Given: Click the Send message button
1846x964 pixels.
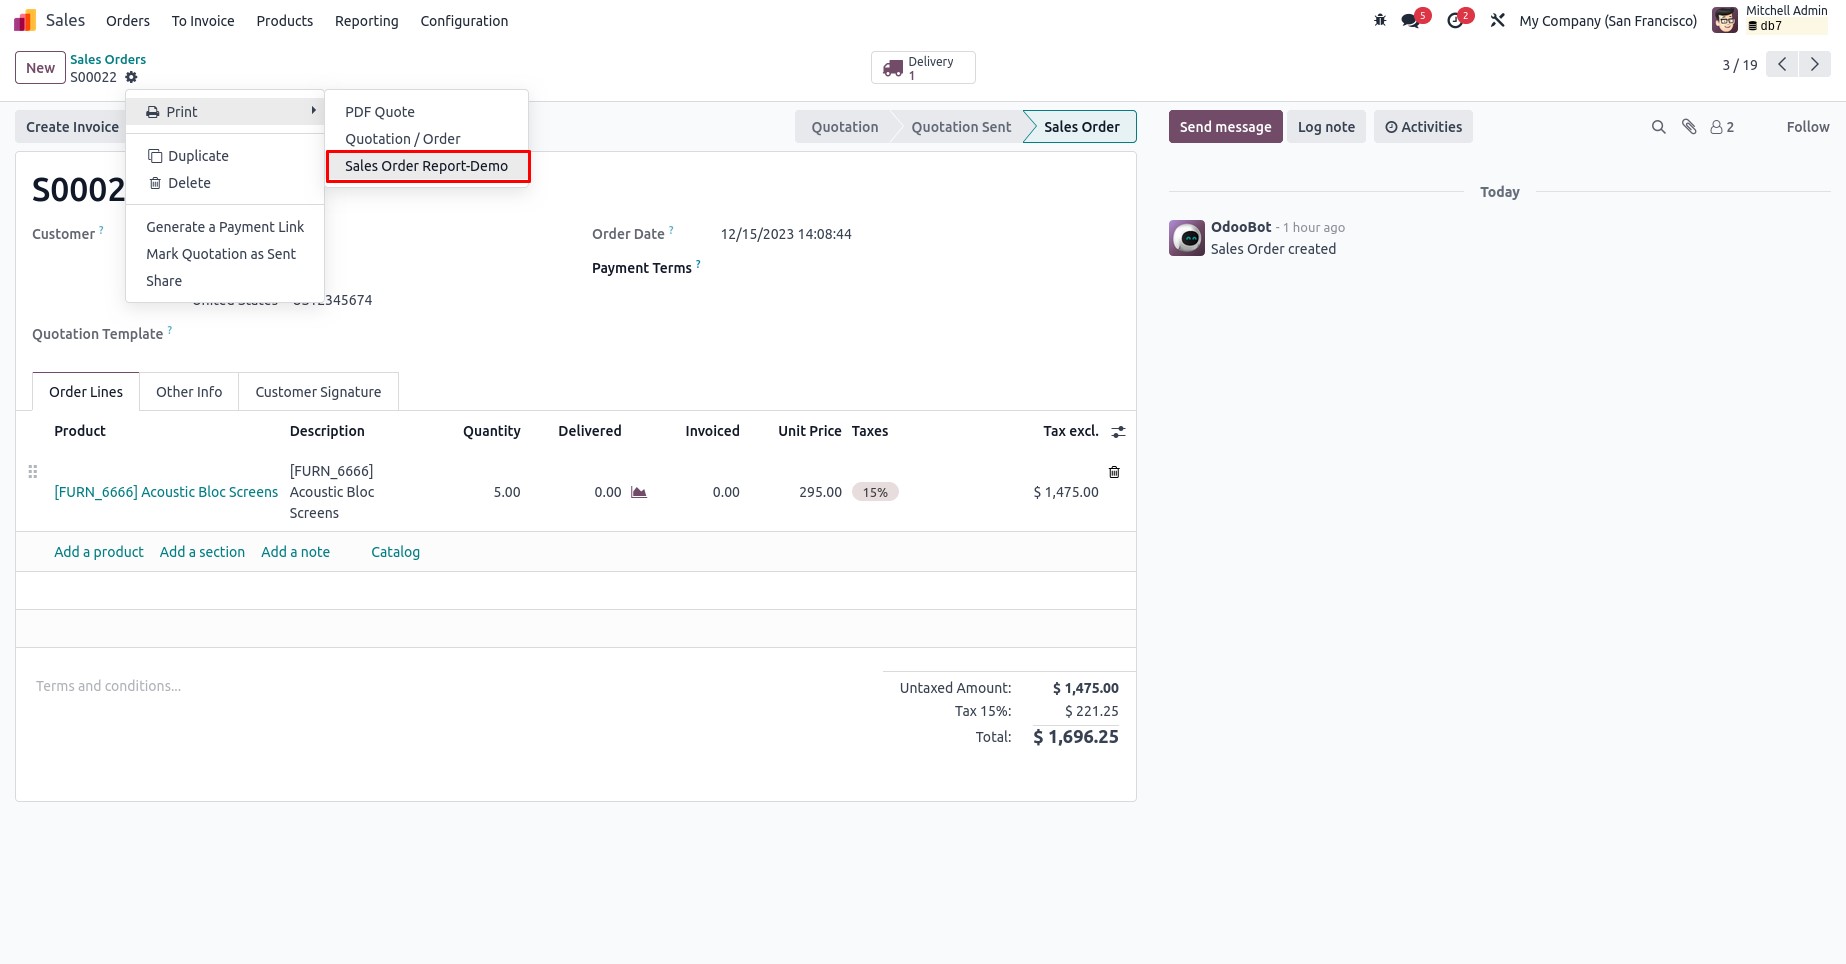Looking at the screenshot, I should pyautogui.click(x=1225, y=127).
